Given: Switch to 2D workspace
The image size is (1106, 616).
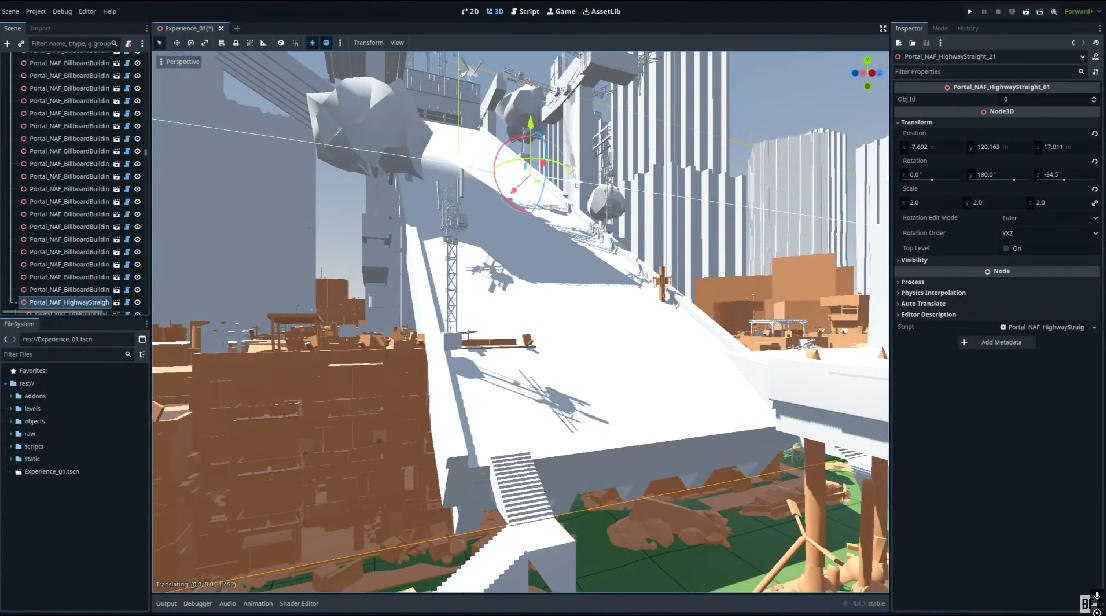Looking at the screenshot, I should [470, 11].
